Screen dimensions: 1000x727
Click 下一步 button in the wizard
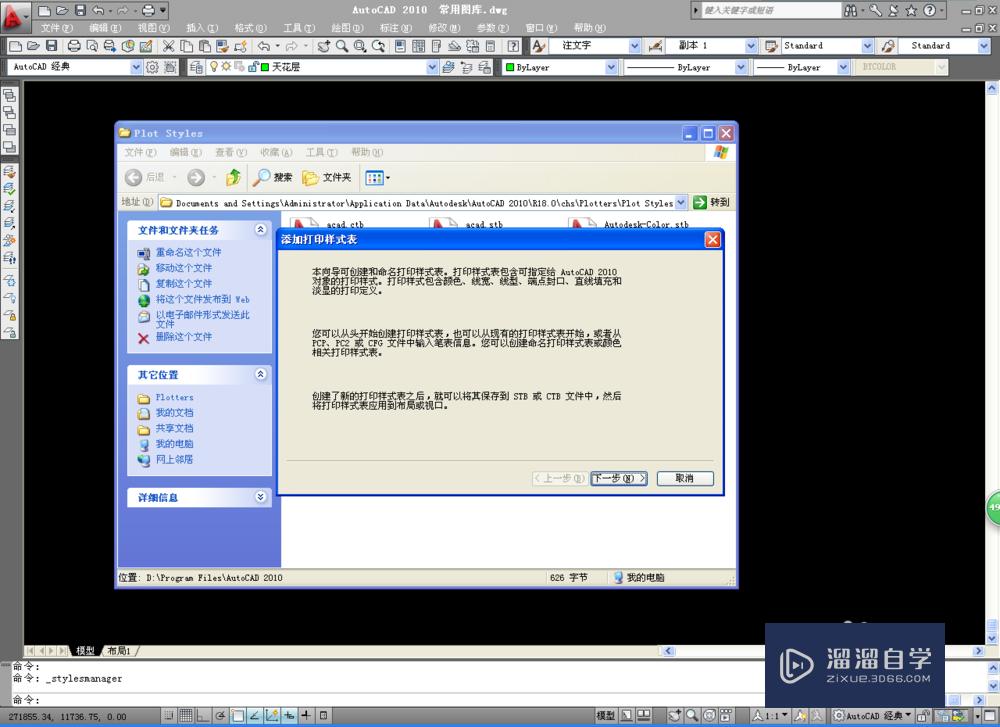coord(619,478)
